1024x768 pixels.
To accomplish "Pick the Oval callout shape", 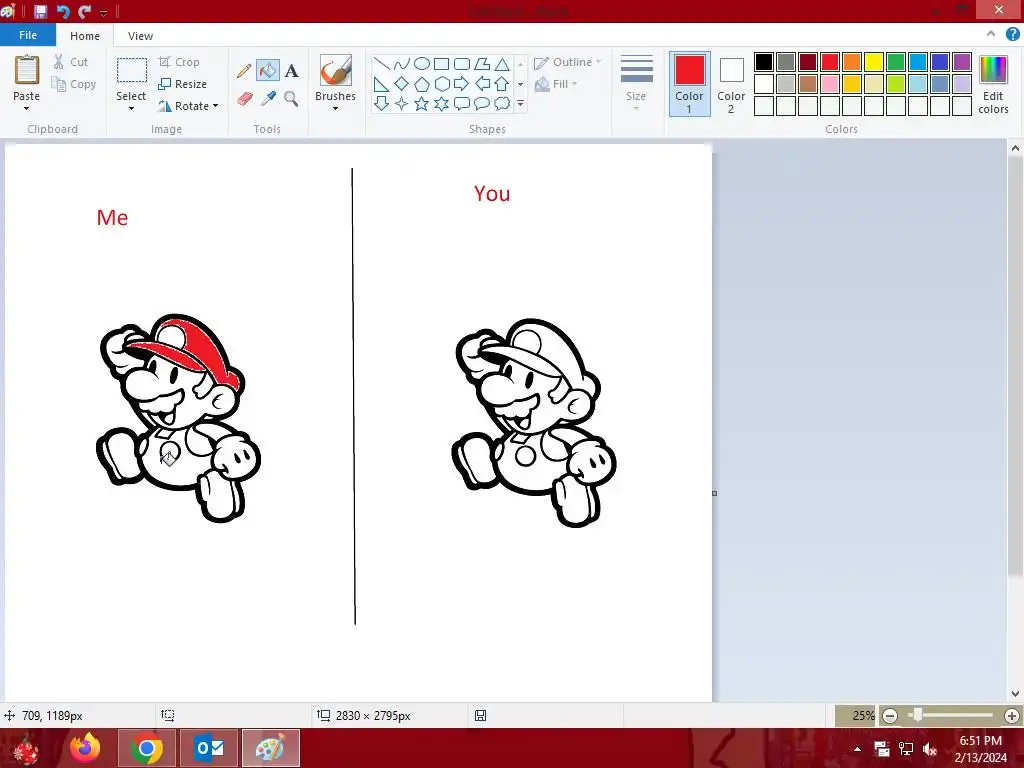I will (482, 103).
